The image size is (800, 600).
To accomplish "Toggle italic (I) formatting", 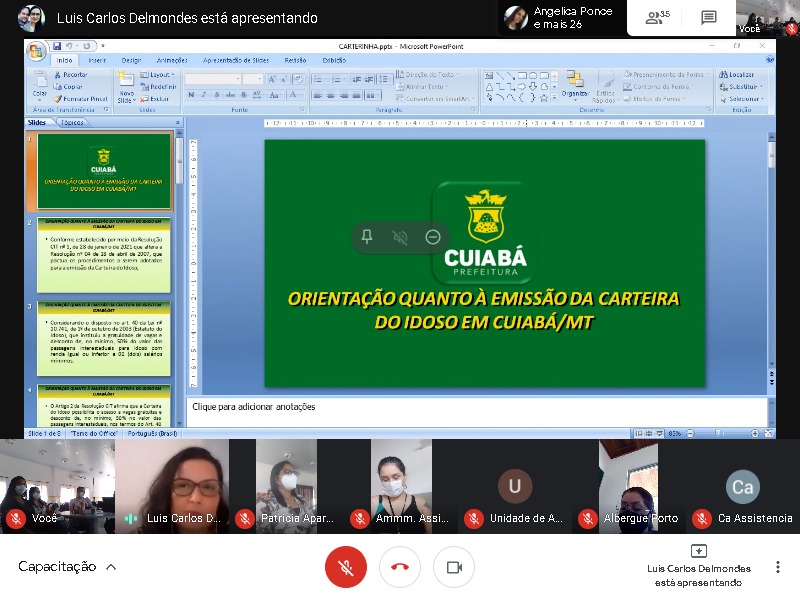I will point(204,95).
